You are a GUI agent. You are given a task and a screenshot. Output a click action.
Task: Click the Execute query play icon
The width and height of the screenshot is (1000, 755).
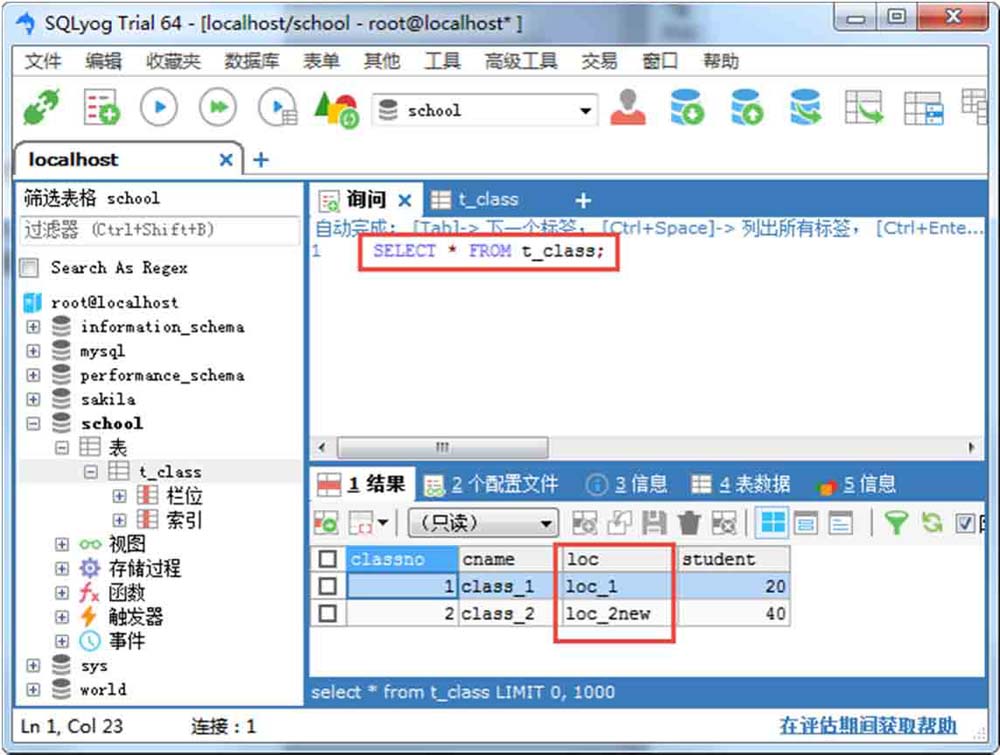tap(159, 107)
